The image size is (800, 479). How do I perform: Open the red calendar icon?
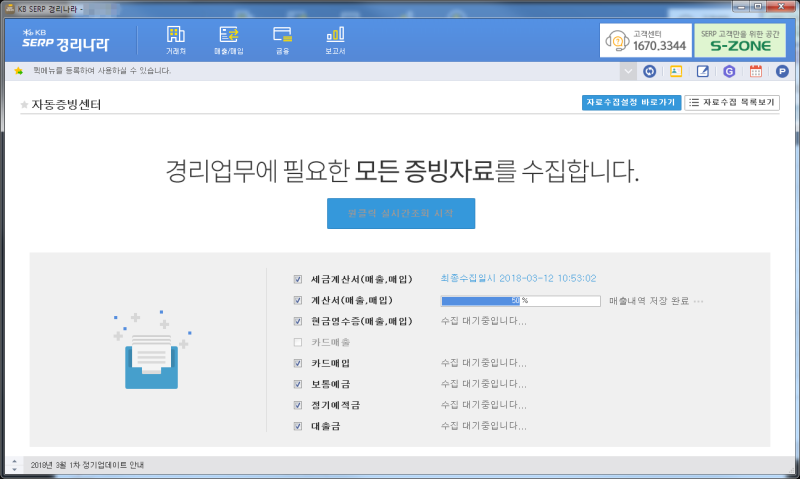tap(756, 71)
